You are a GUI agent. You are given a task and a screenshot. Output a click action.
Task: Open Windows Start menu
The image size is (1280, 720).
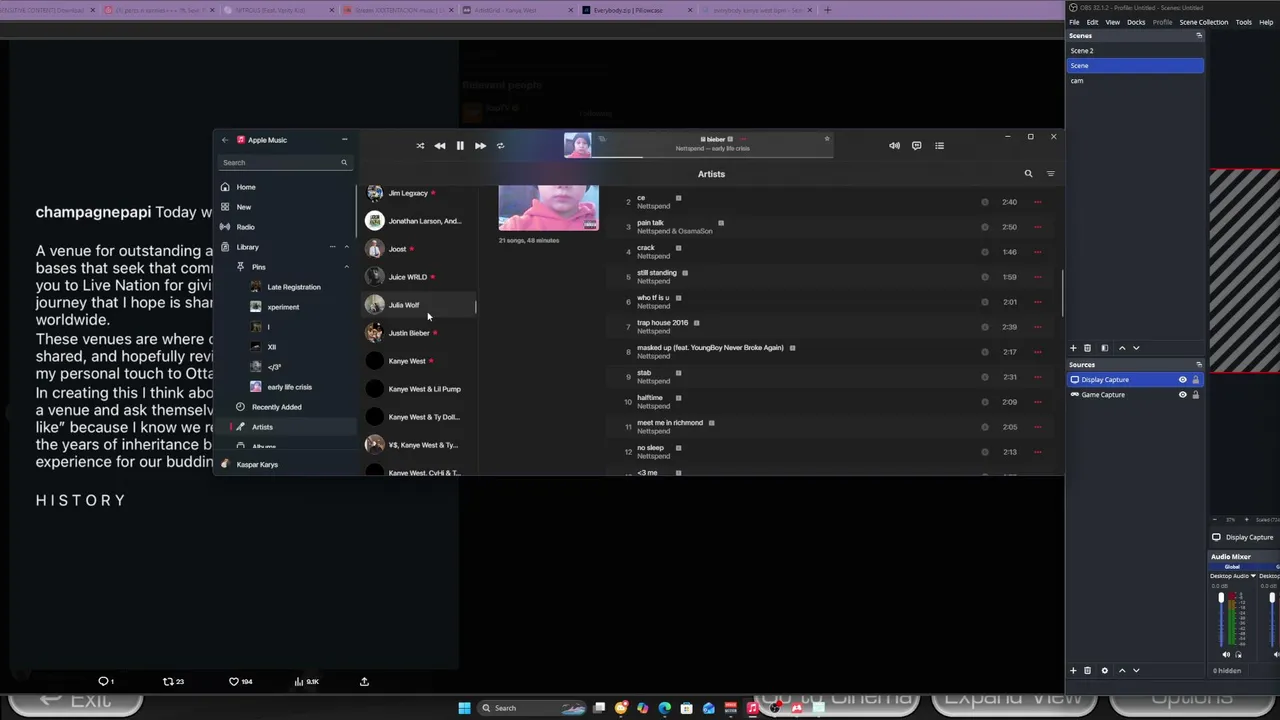464,708
